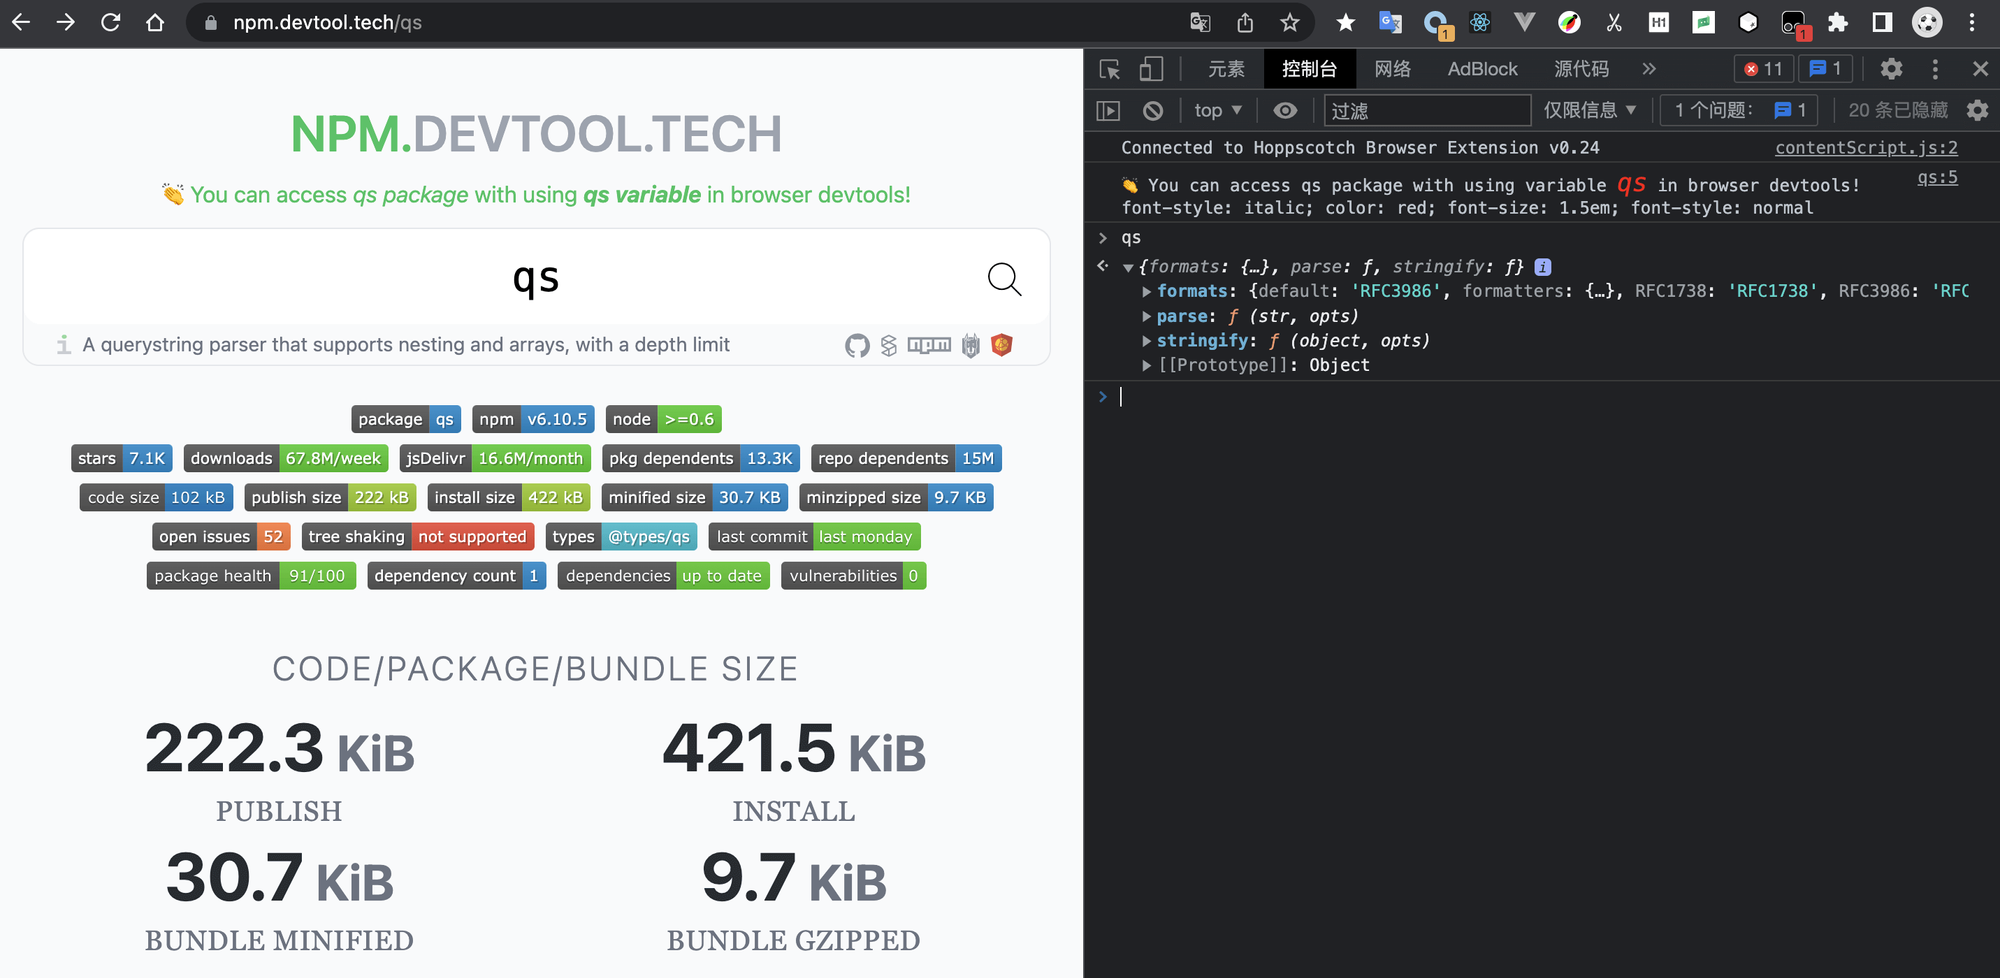Viewport: 2000px width, 978px height.
Task: Open the red hexagon shield icon link
Action: [x=1002, y=345]
